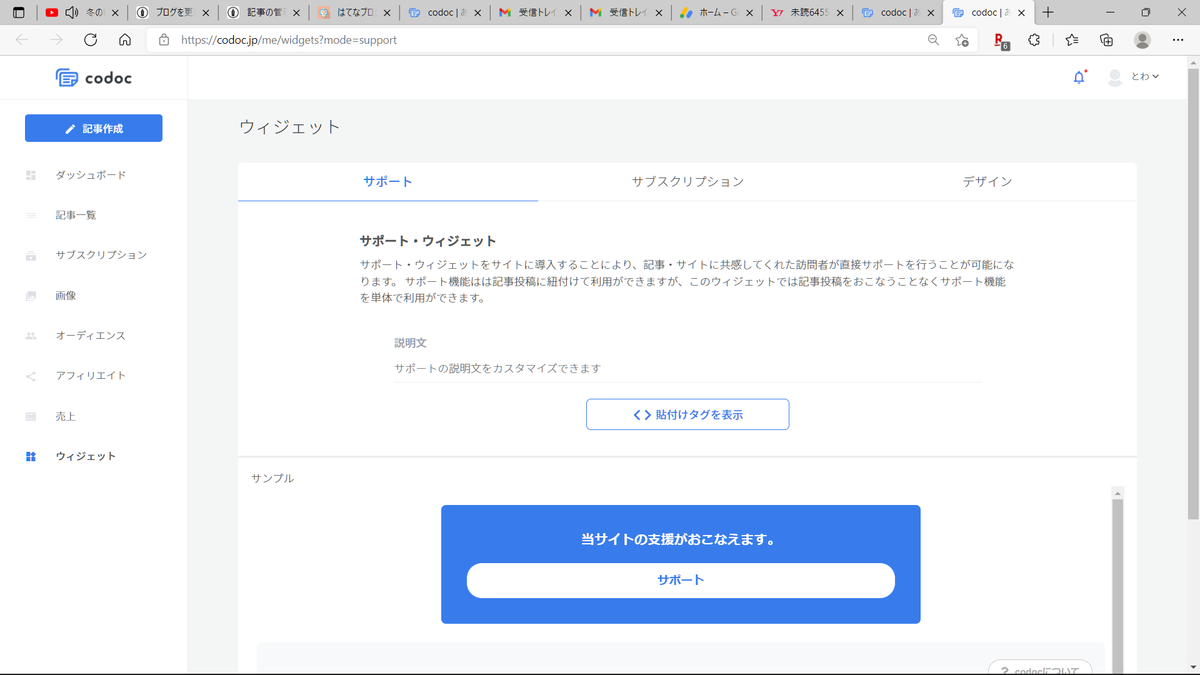Screen dimensions: 1200x675
Task: Open the tab actions menu icon
Action: [18, 13]
